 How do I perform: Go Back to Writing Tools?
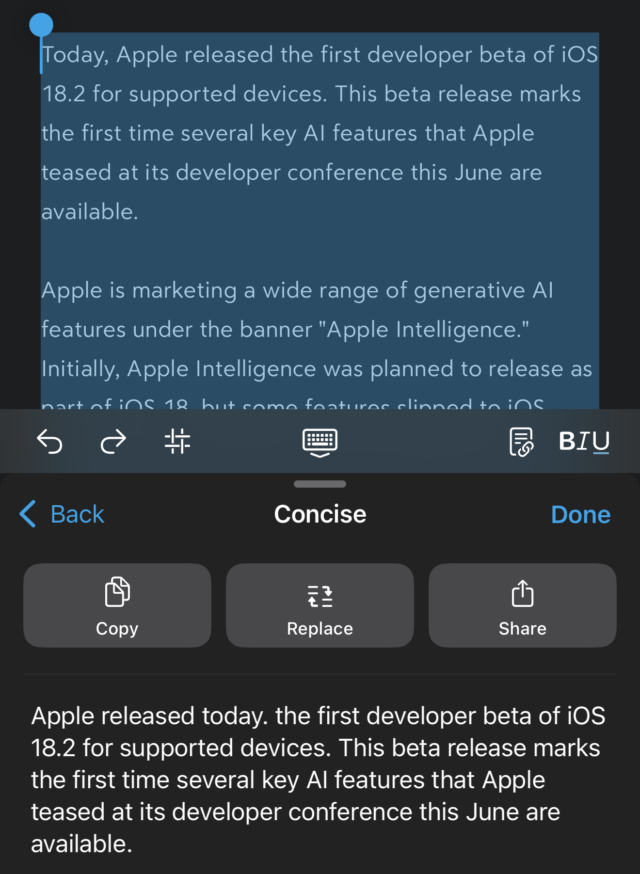click(75, 514)
